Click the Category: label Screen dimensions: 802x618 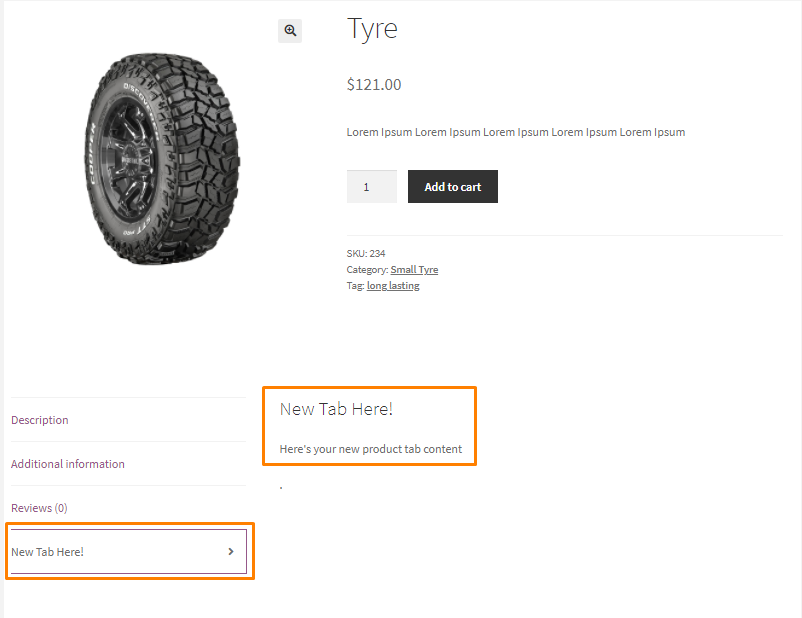pos(367,270)
